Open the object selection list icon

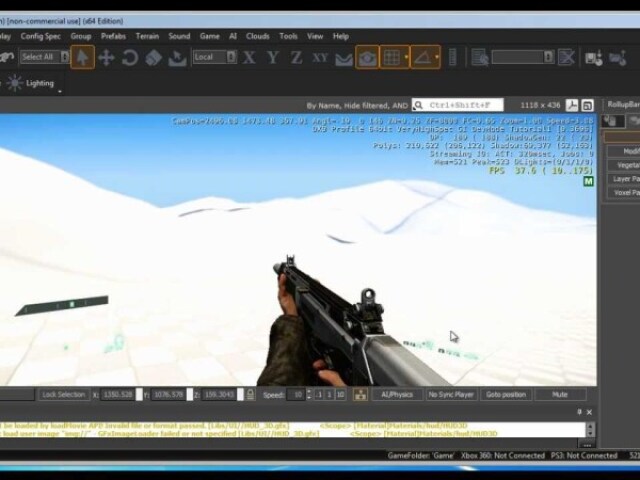pyautogui.click(x=480, y=58)
